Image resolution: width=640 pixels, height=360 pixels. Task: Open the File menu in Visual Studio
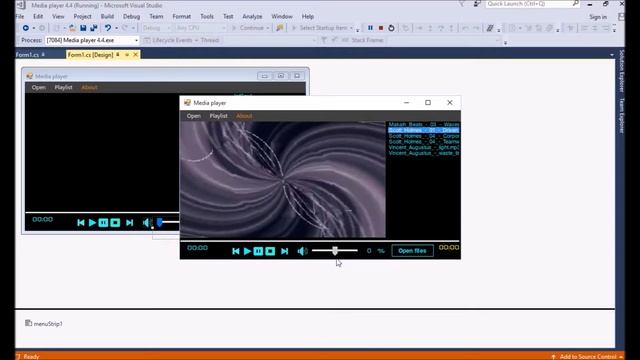pos(20,17)
